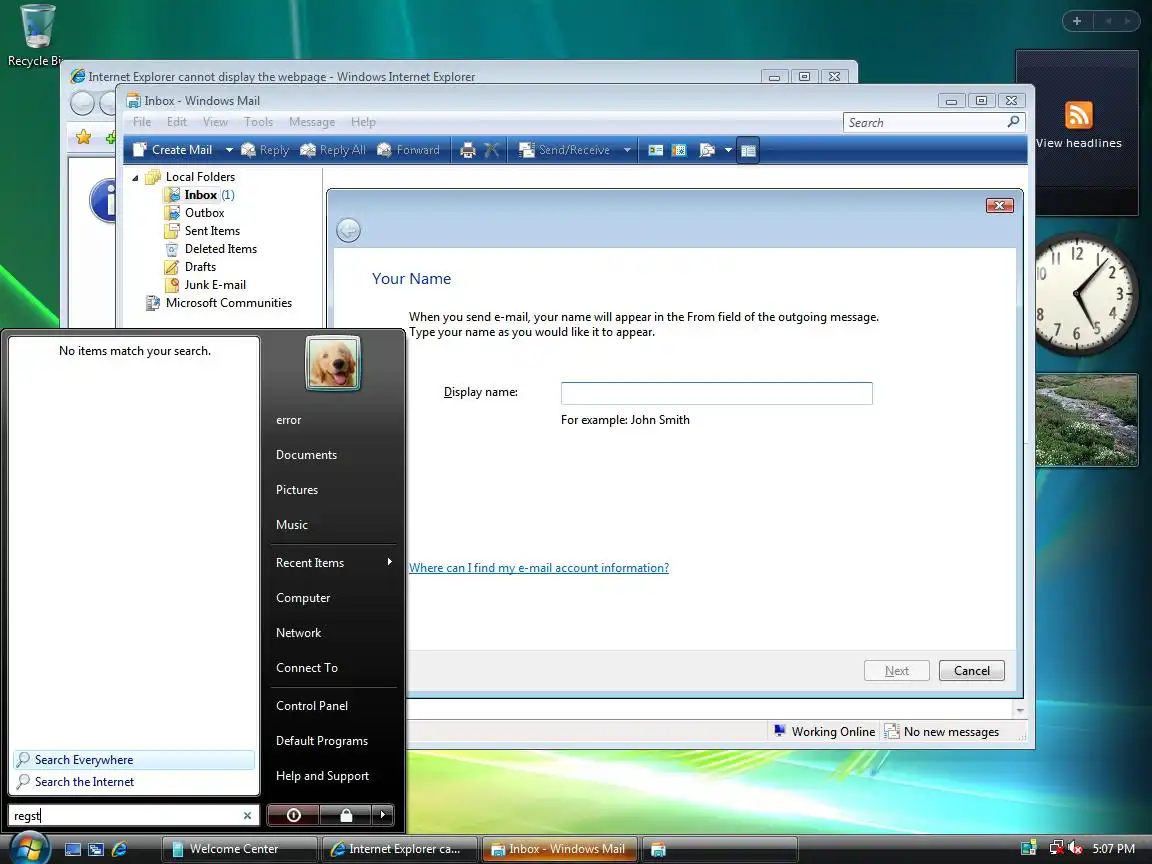The image size is (1152, 864).
Task: Click the Find icon in Mail toolbar
Action: pyautogui.click(x=707, y=151)
